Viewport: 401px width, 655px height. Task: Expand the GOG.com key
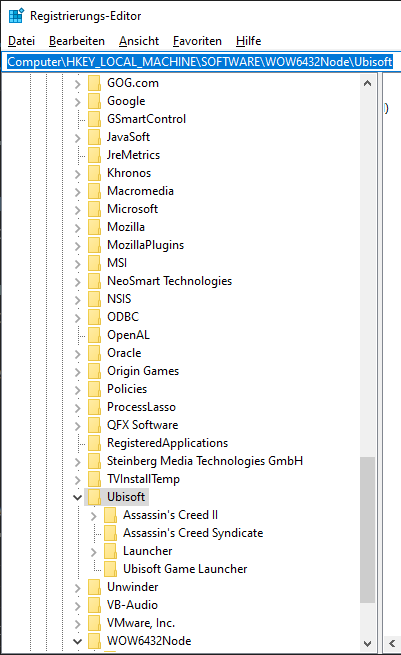point(78,84)
